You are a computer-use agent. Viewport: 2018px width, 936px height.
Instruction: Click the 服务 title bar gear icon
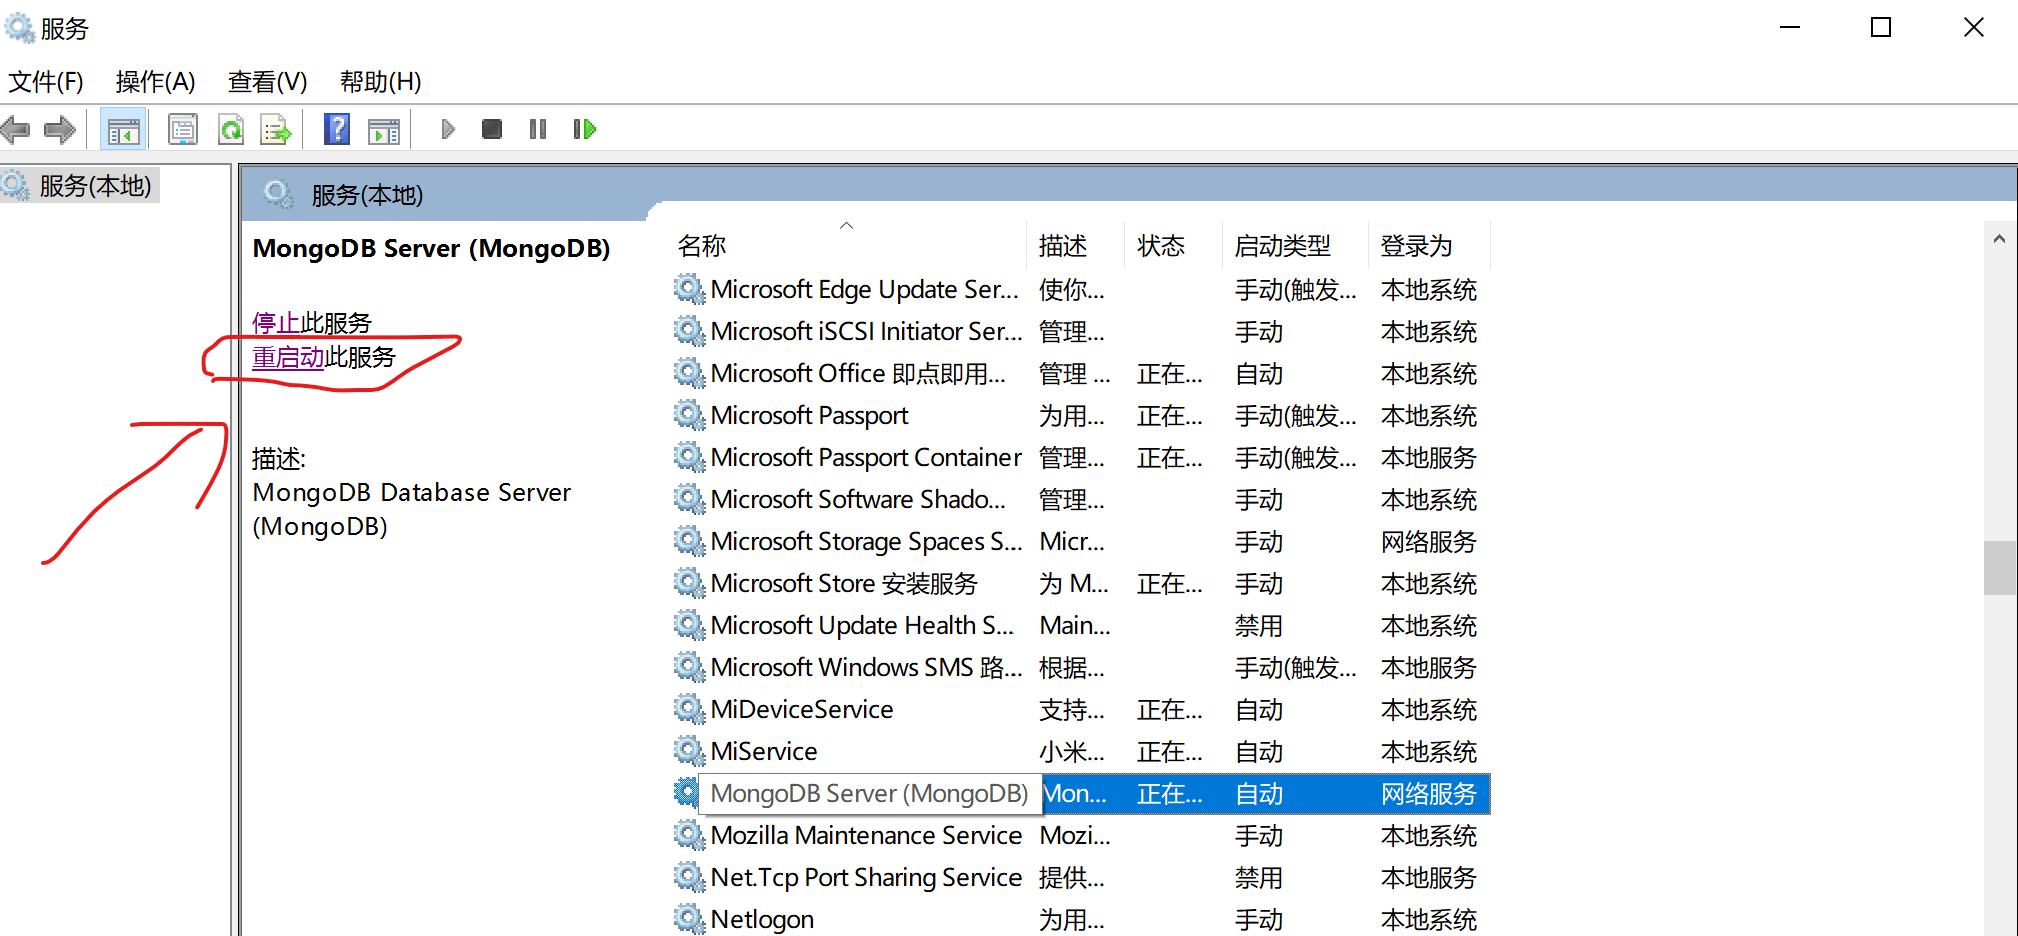coord(20,27)
